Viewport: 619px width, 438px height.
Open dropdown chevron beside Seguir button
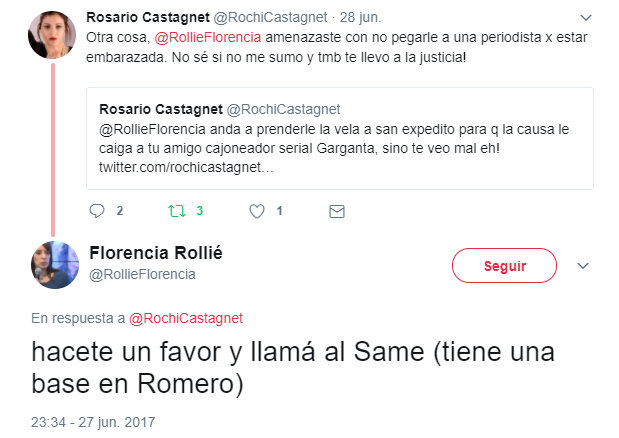(x=584, y=265)
